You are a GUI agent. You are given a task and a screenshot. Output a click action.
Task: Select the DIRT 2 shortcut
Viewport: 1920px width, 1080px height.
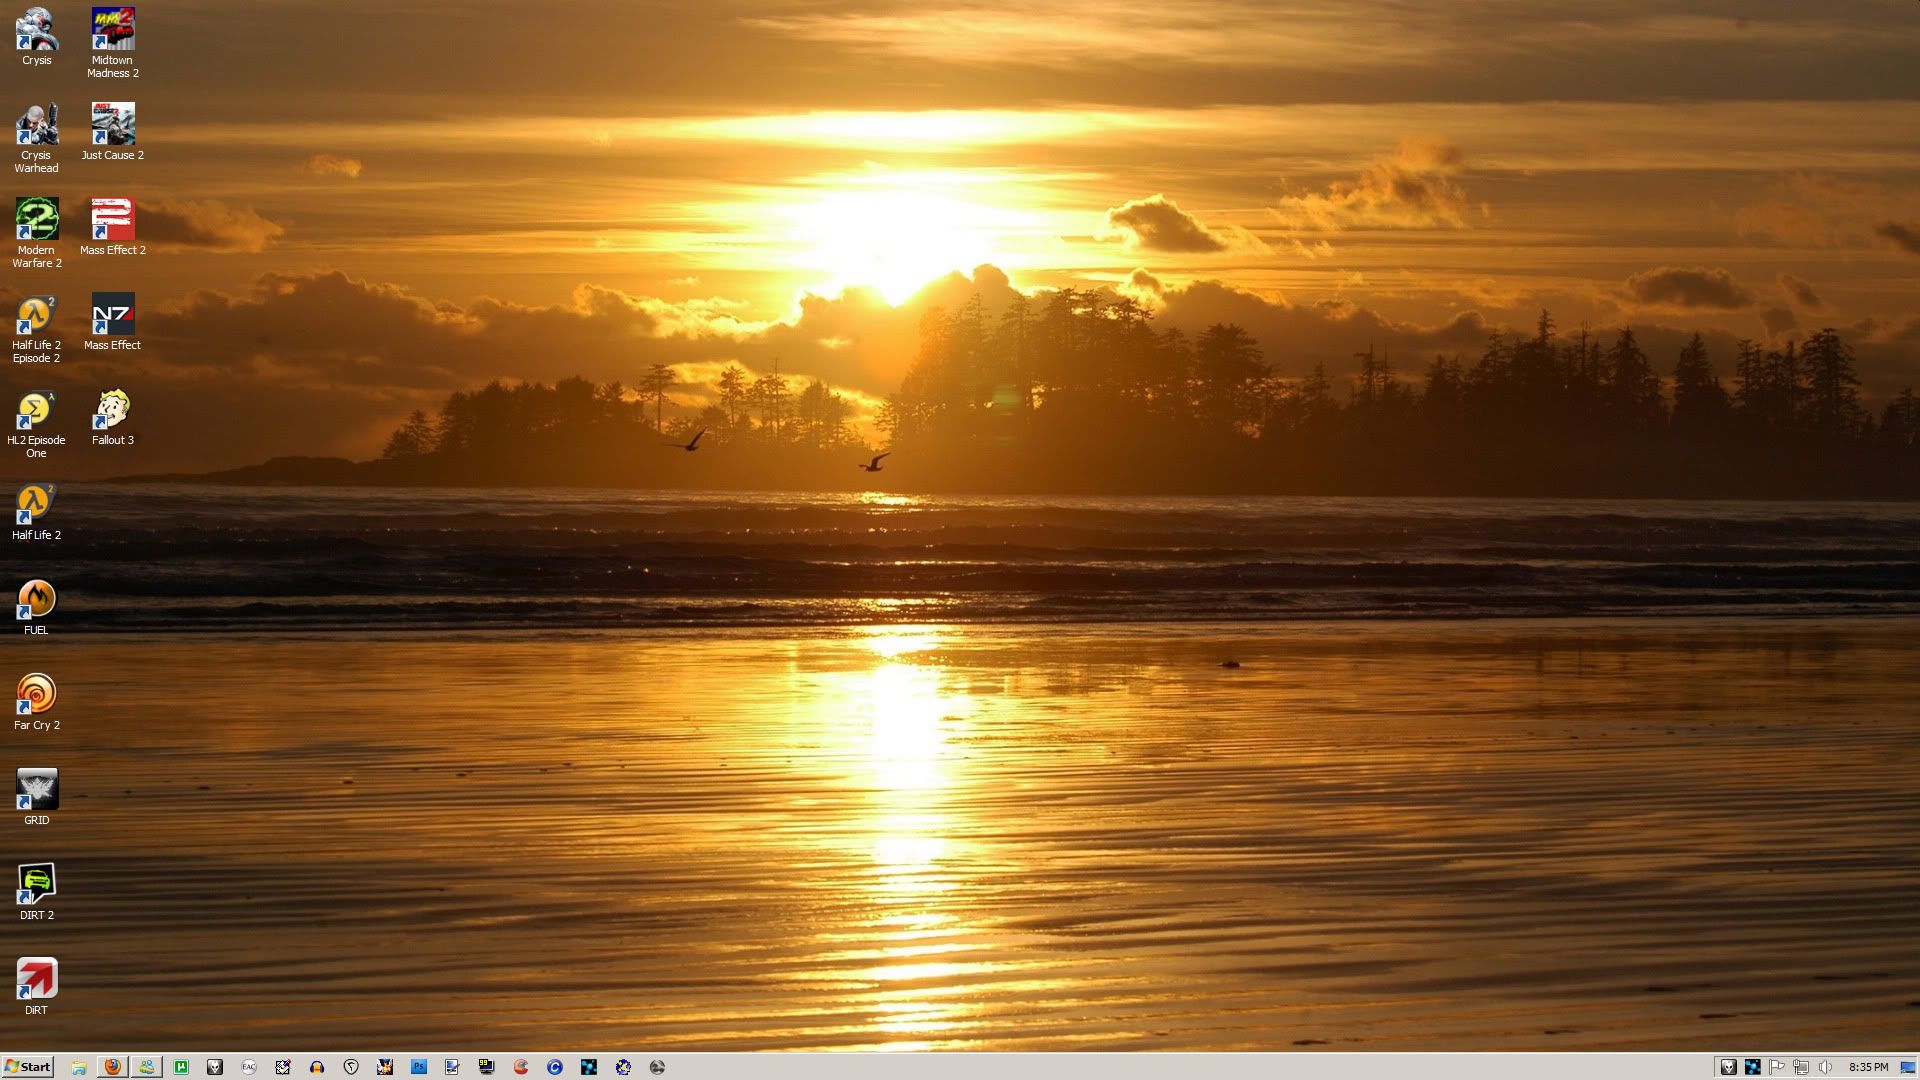coord(36,885)
